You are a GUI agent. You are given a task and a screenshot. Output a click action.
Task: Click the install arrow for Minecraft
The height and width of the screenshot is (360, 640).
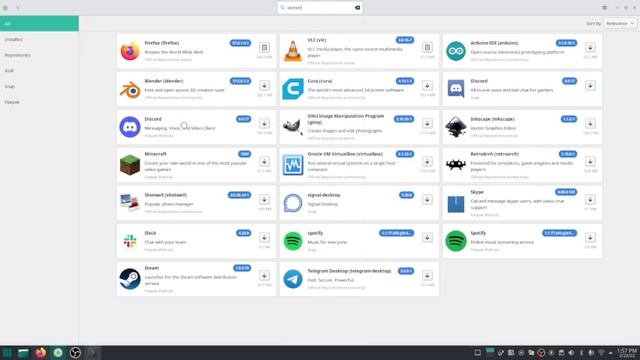tap(264, 161)
